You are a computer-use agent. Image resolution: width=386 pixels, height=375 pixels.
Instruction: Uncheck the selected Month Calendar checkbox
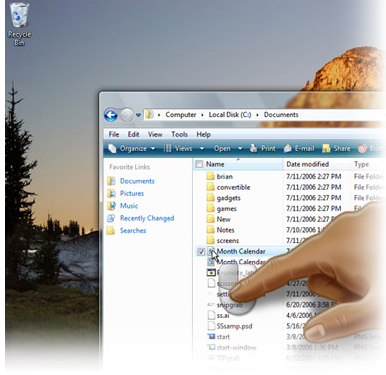pos(201,252)
